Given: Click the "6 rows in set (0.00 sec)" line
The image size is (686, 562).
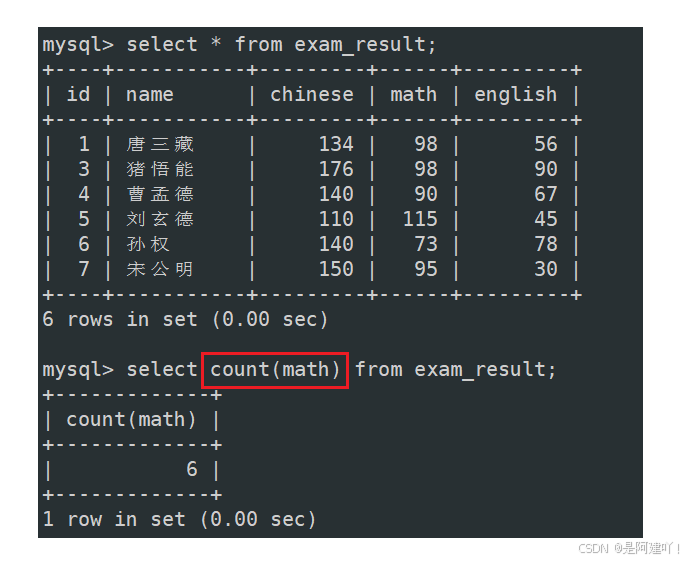Looking at the screenshot, I should (x=185, y=319).
